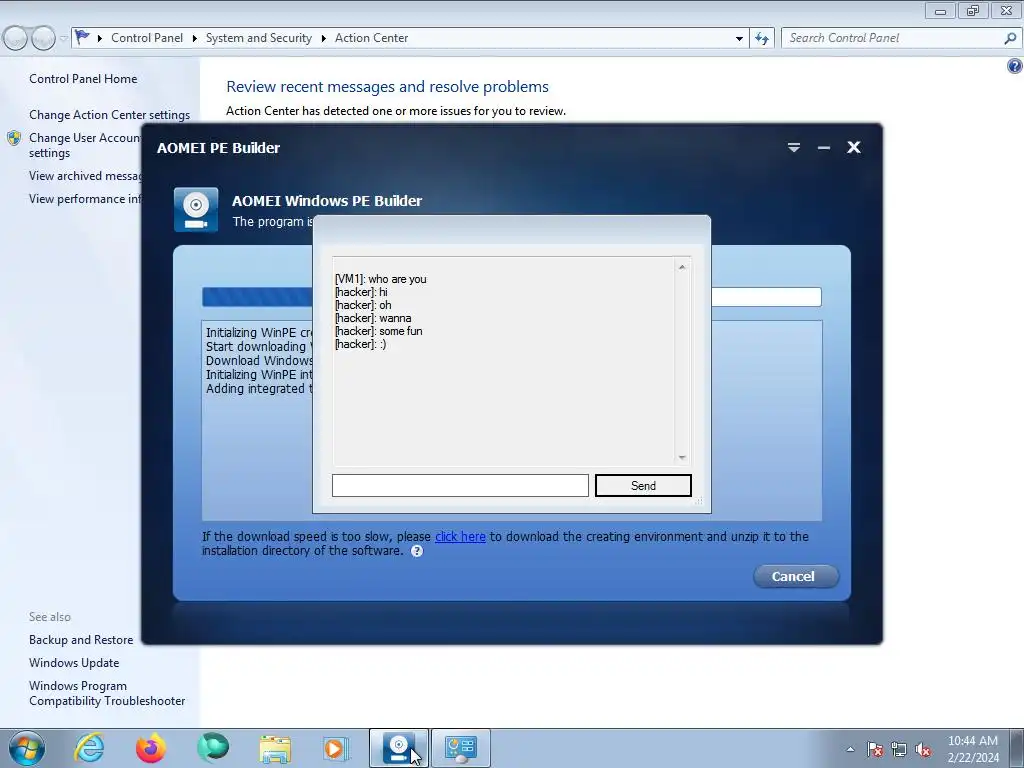The height and width of the screenshot is (768, 1024).
Task: Click the 'Review recent messages and resolve problems' heading
Action: tap(387, 86)
